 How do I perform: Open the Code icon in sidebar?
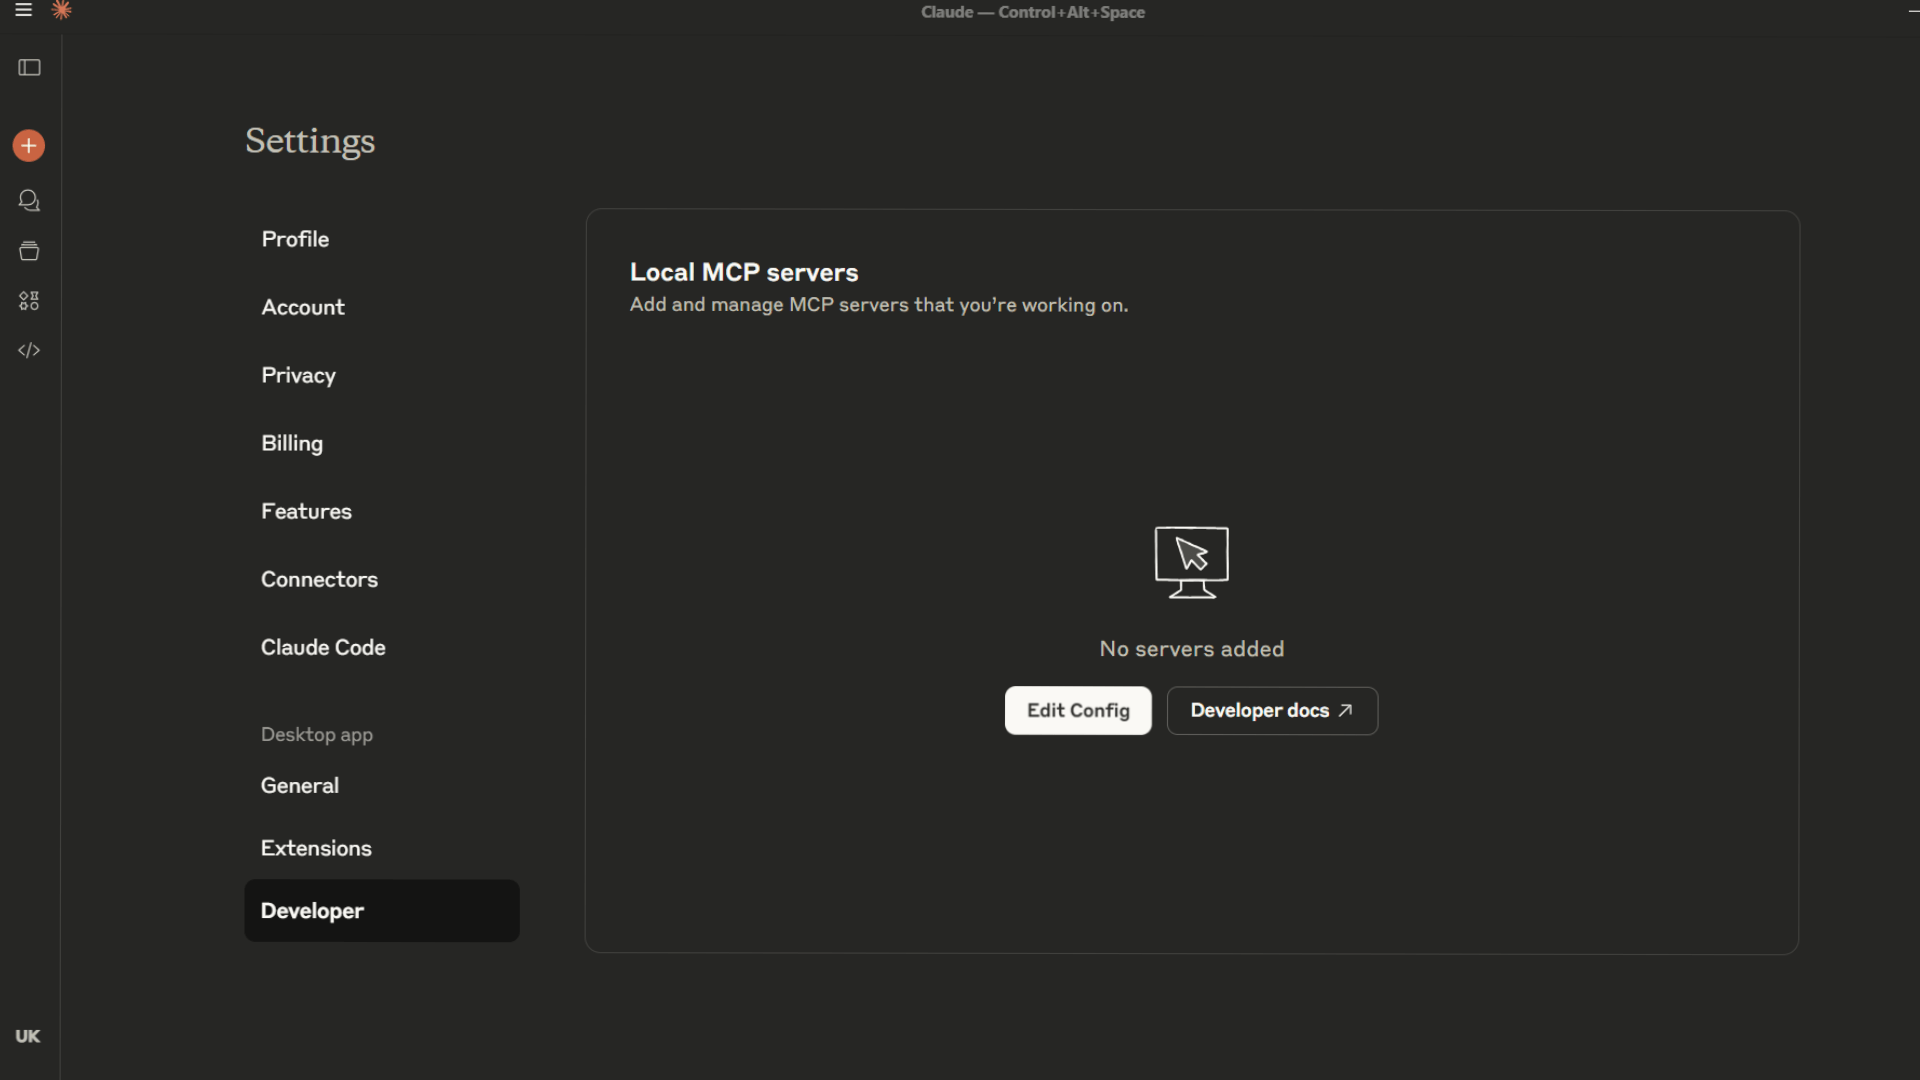[x=29, y=351]
